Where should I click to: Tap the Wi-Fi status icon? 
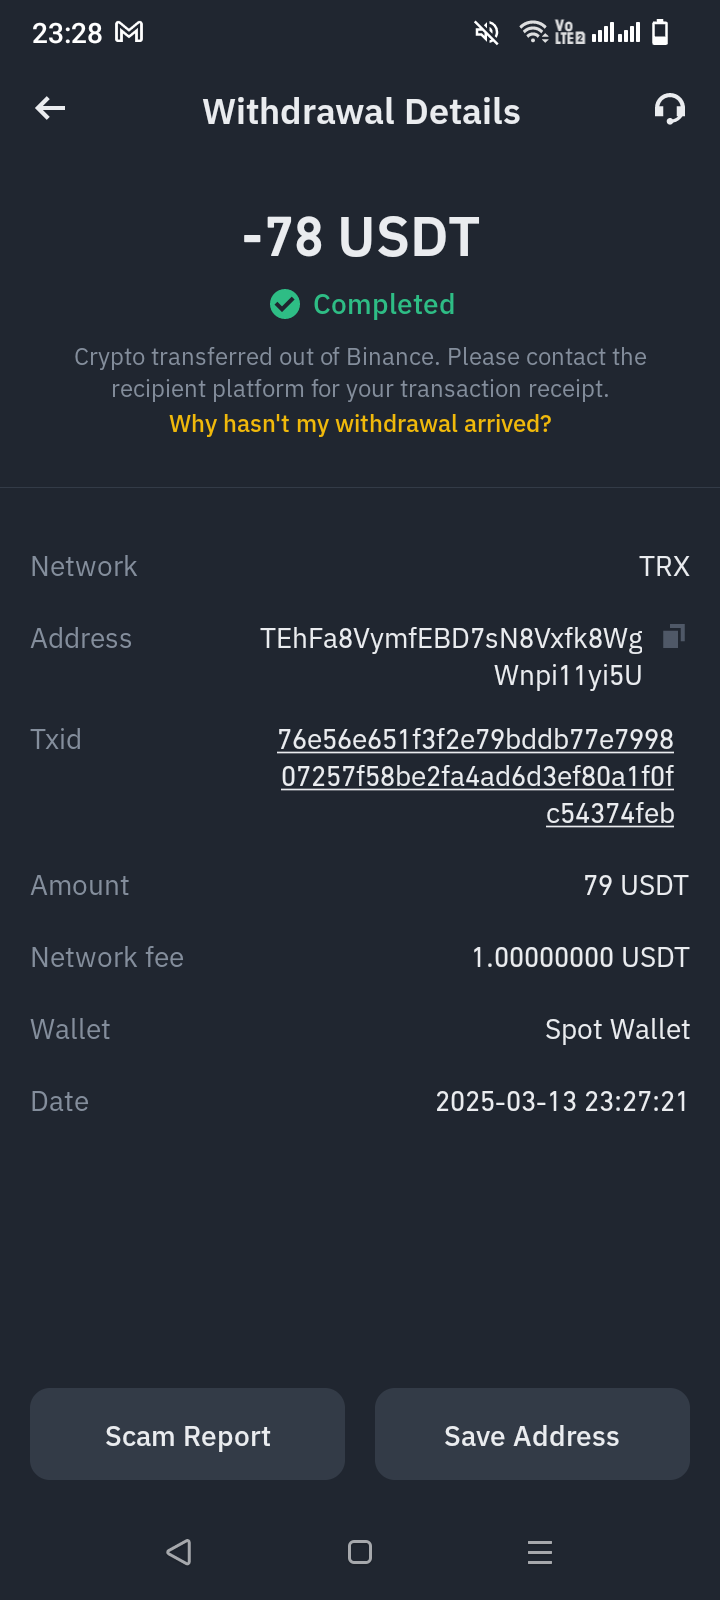click(x=534, y=33)
